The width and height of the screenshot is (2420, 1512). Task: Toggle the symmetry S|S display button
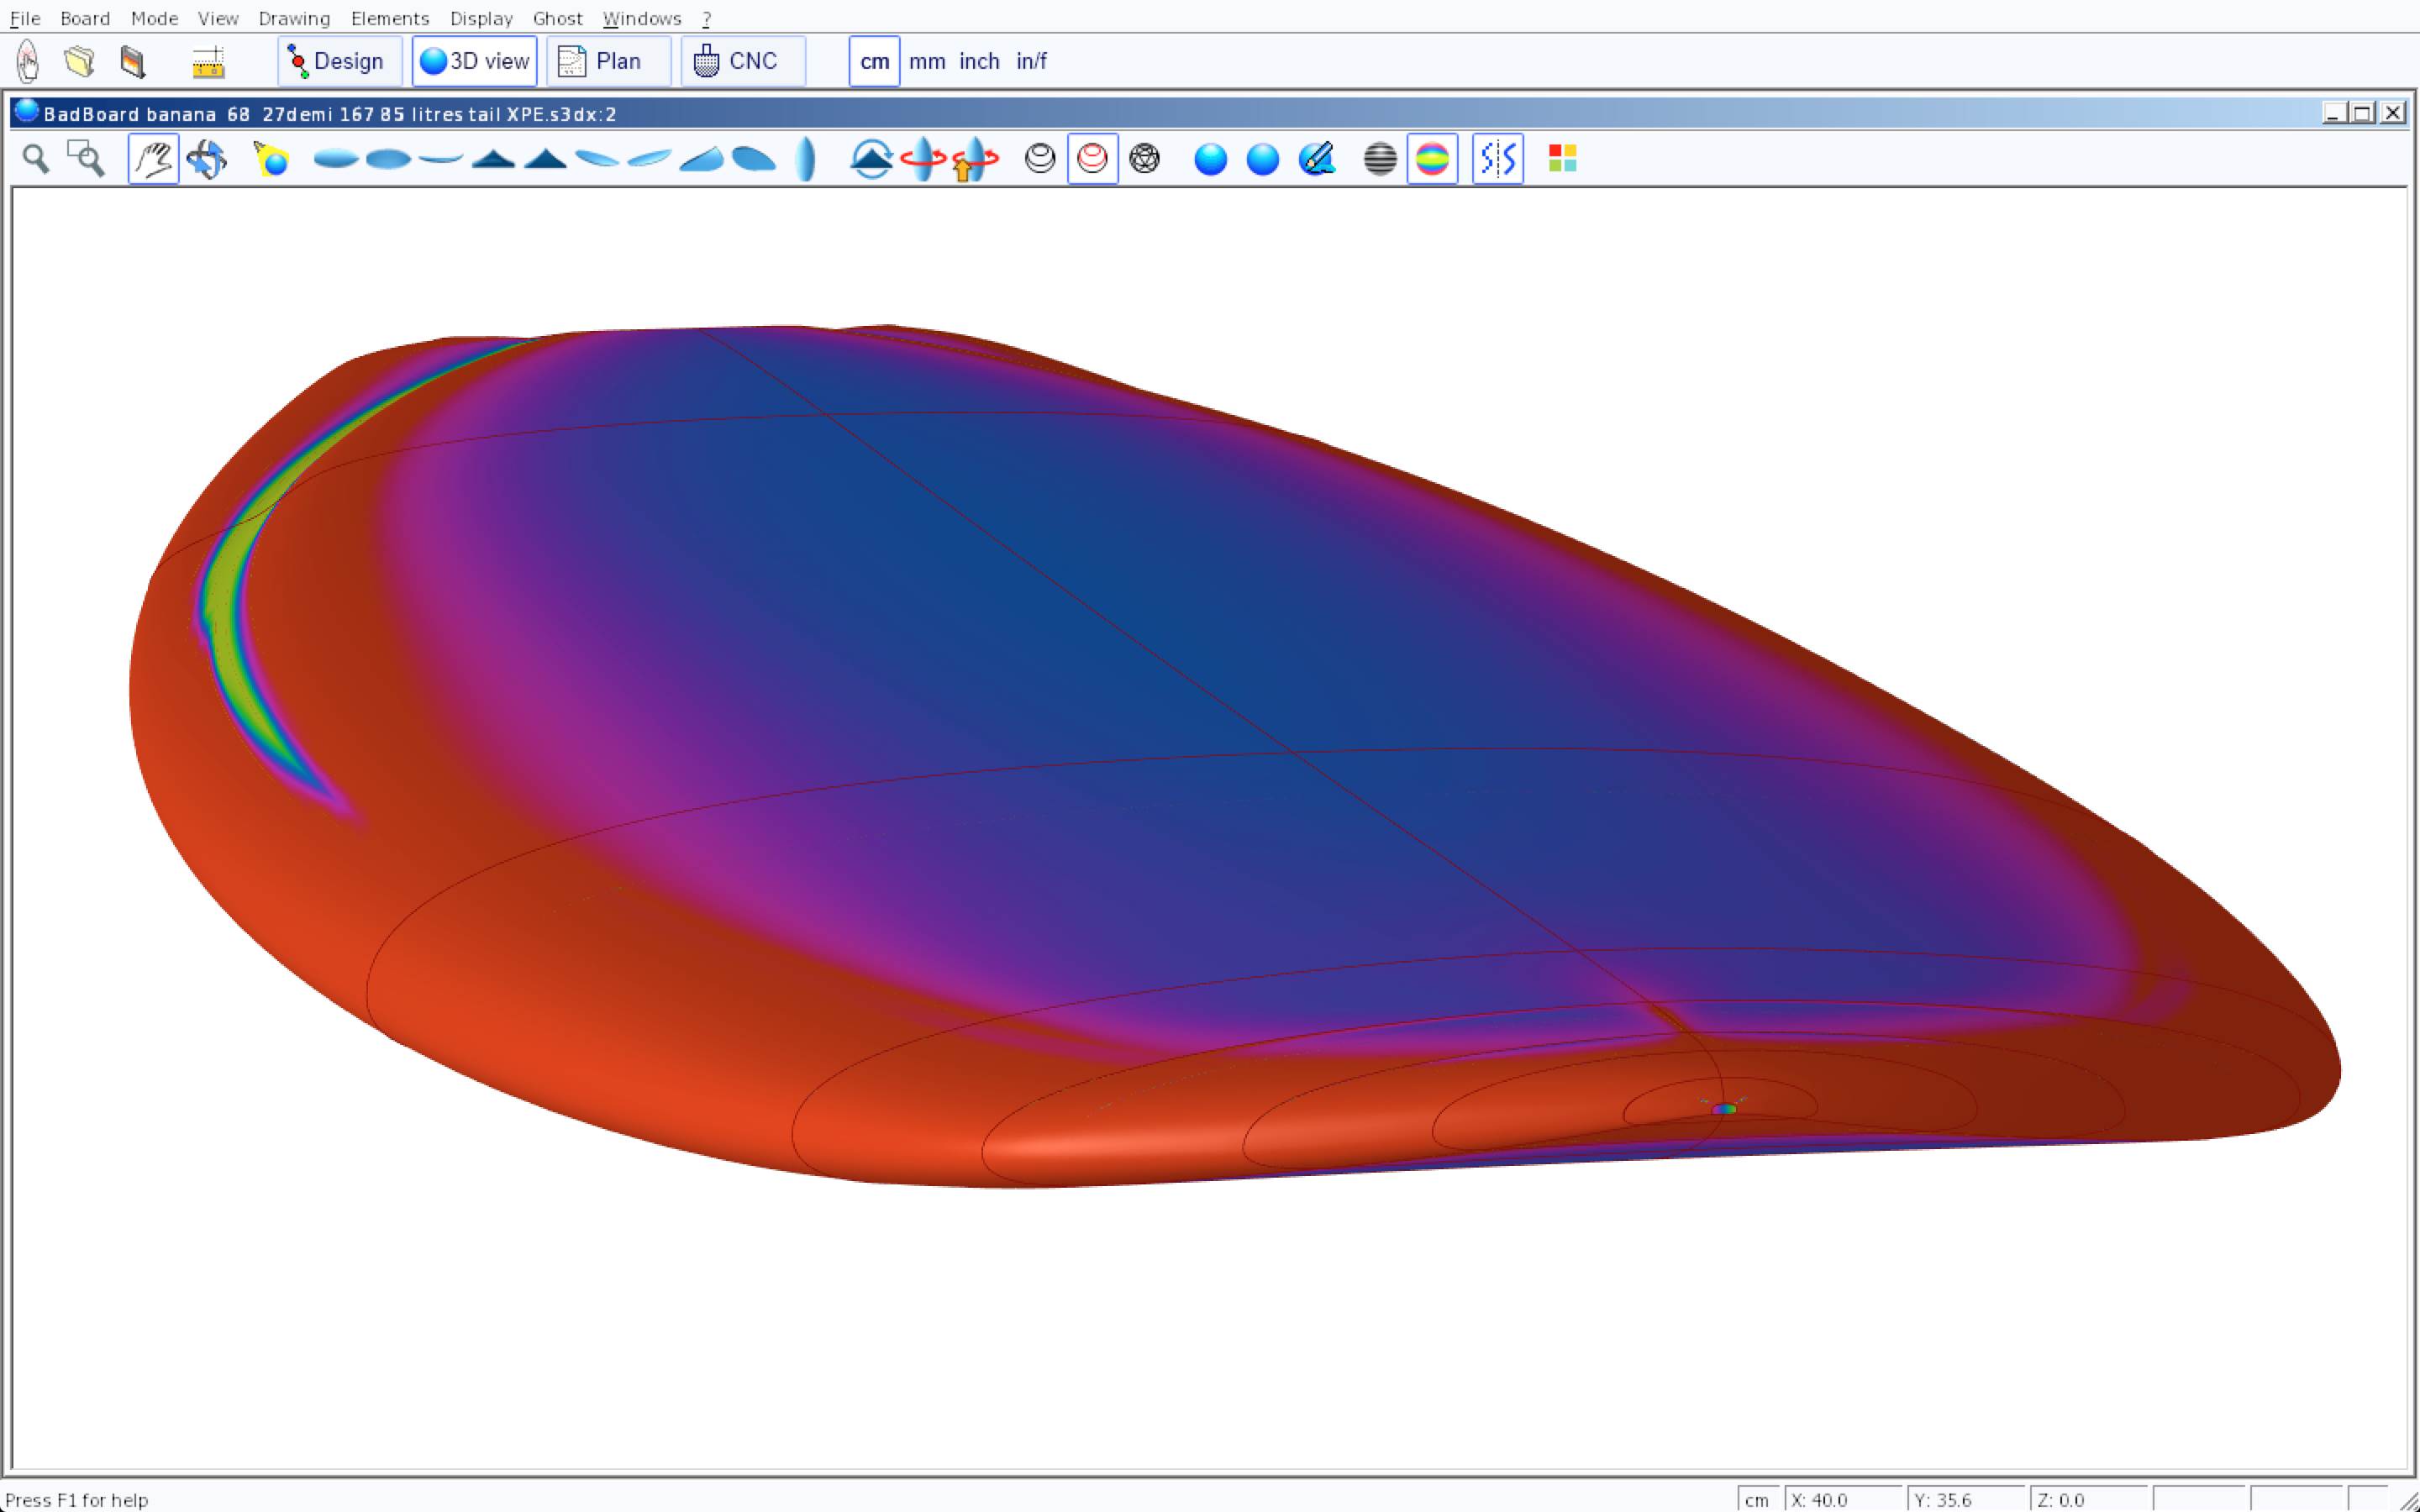(1497, 159)
